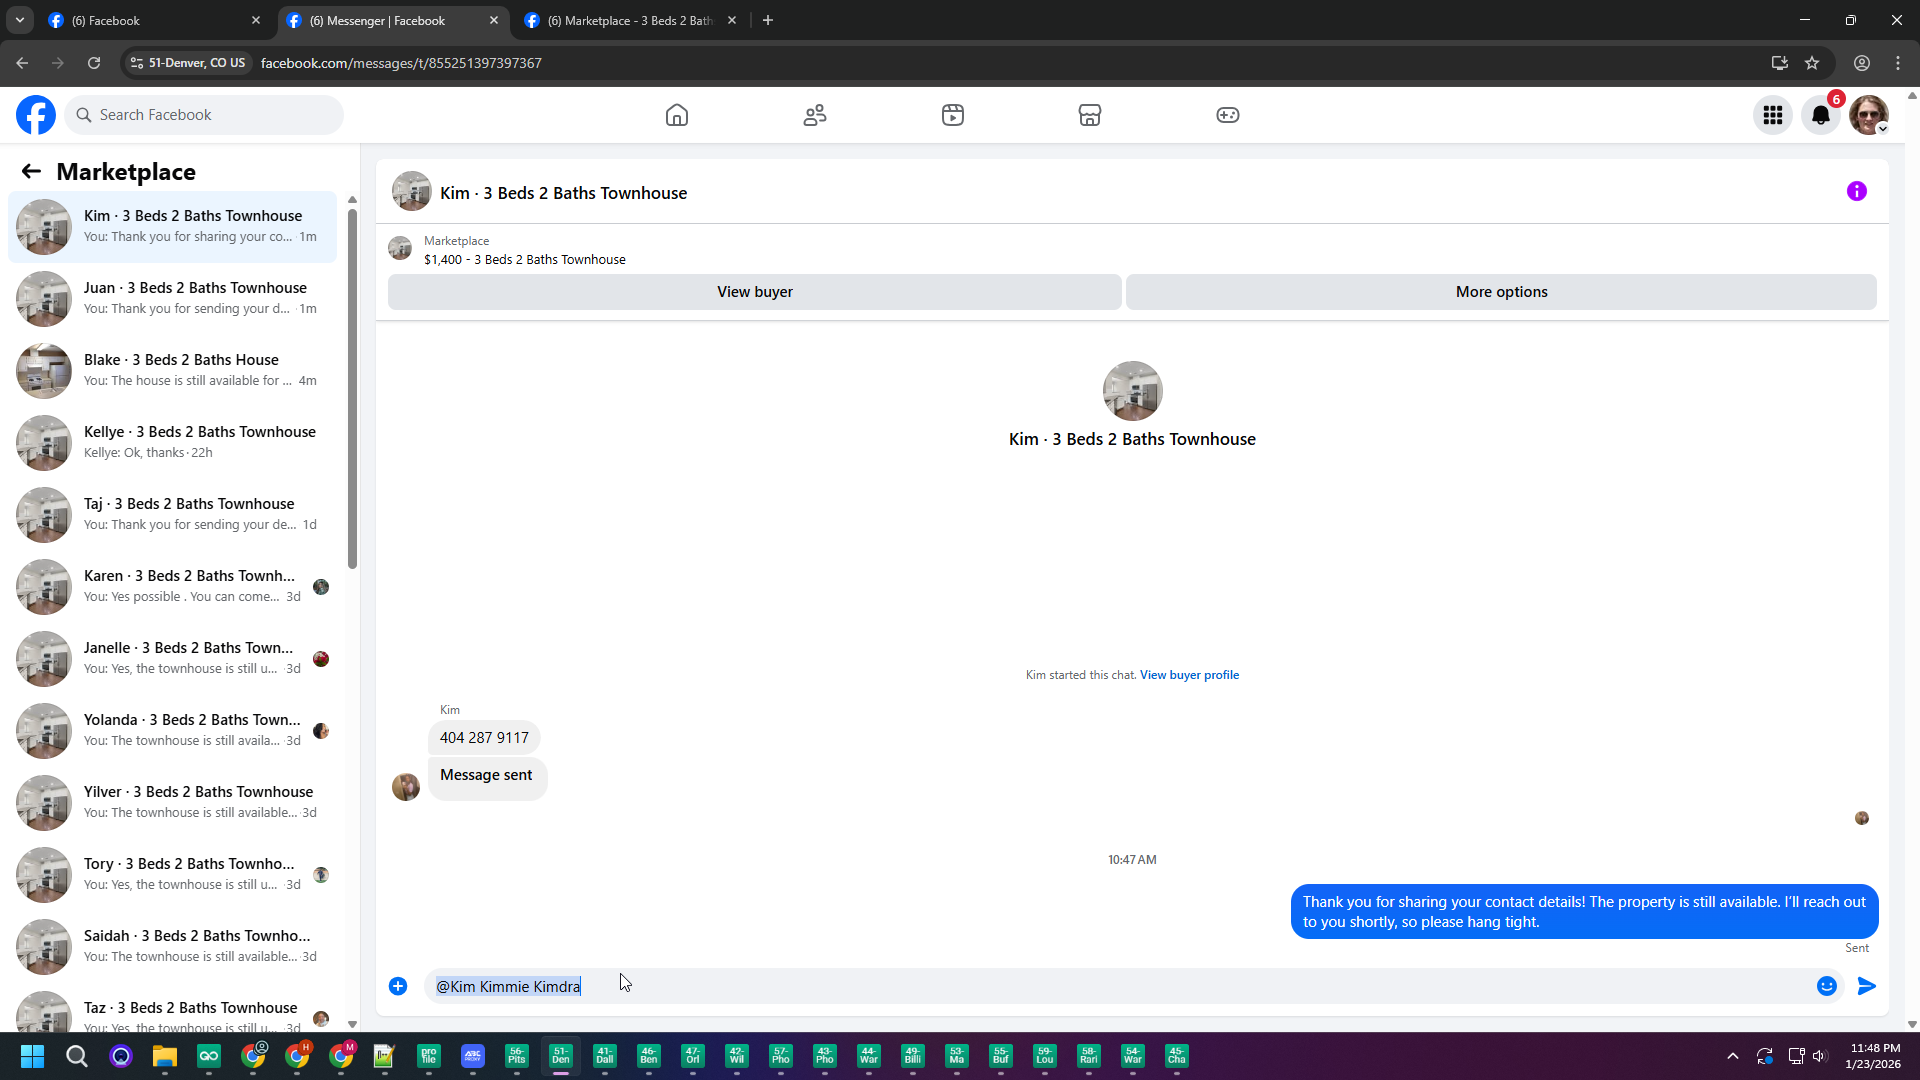The image size is (1920, 1080).
Task: Open the tab search dropdown in Chrome
Action: click(19, 20)
